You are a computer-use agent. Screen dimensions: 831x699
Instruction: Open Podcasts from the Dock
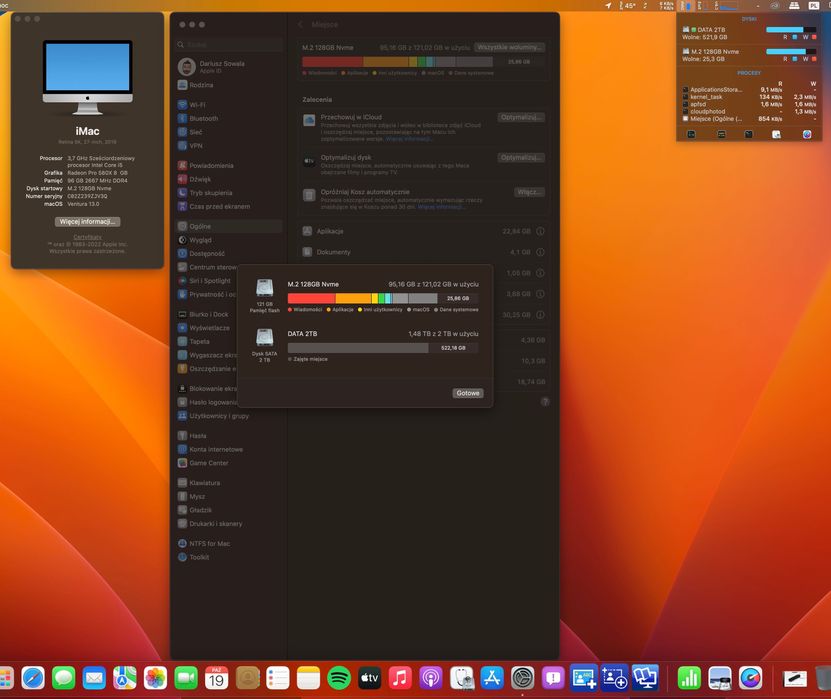coord(431,678)
